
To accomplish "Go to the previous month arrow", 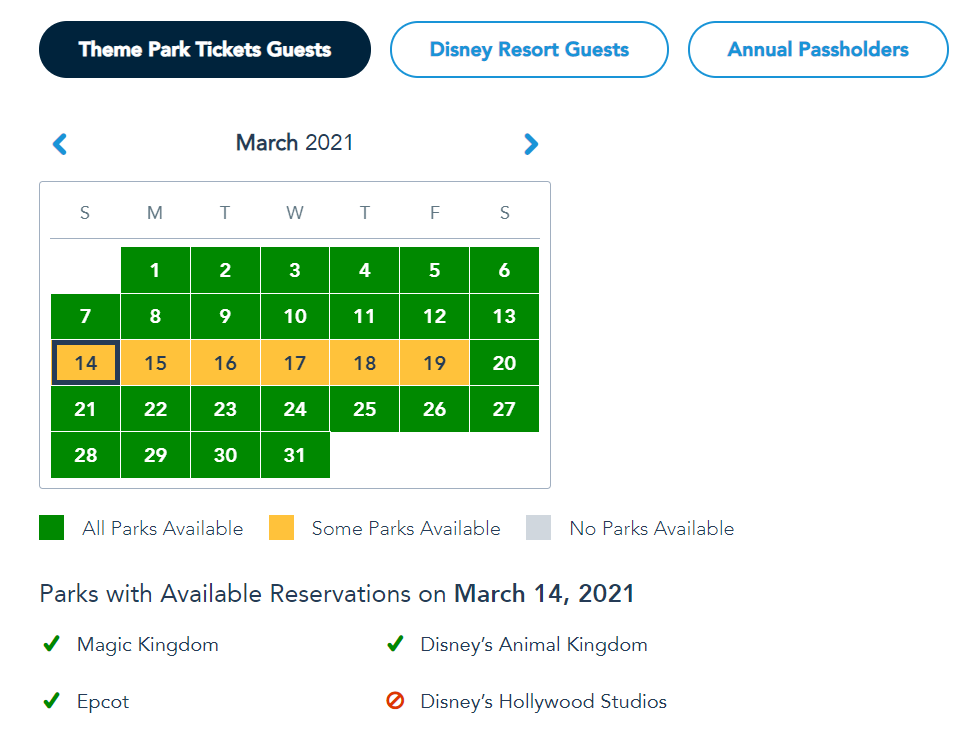I will click(x=60, y=144).
